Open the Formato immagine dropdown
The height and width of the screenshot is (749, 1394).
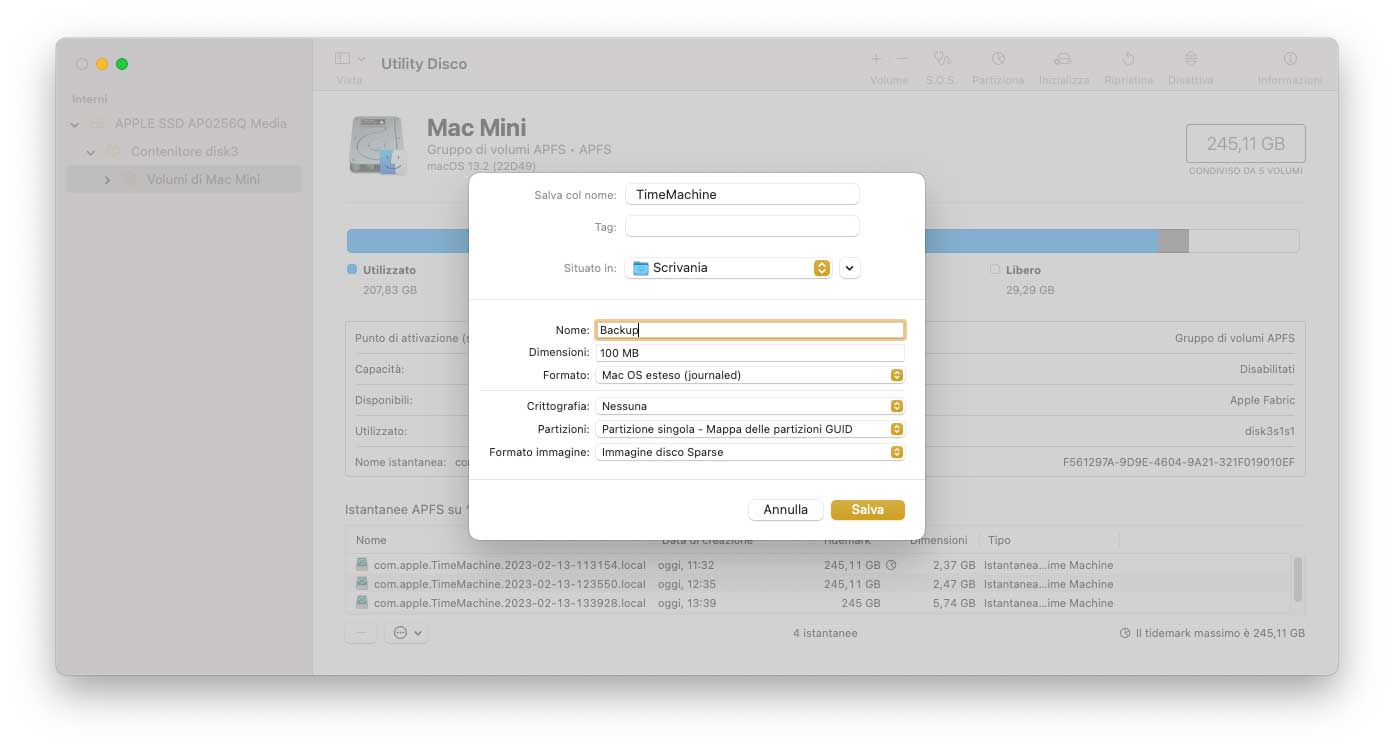[x=750, y=452]
